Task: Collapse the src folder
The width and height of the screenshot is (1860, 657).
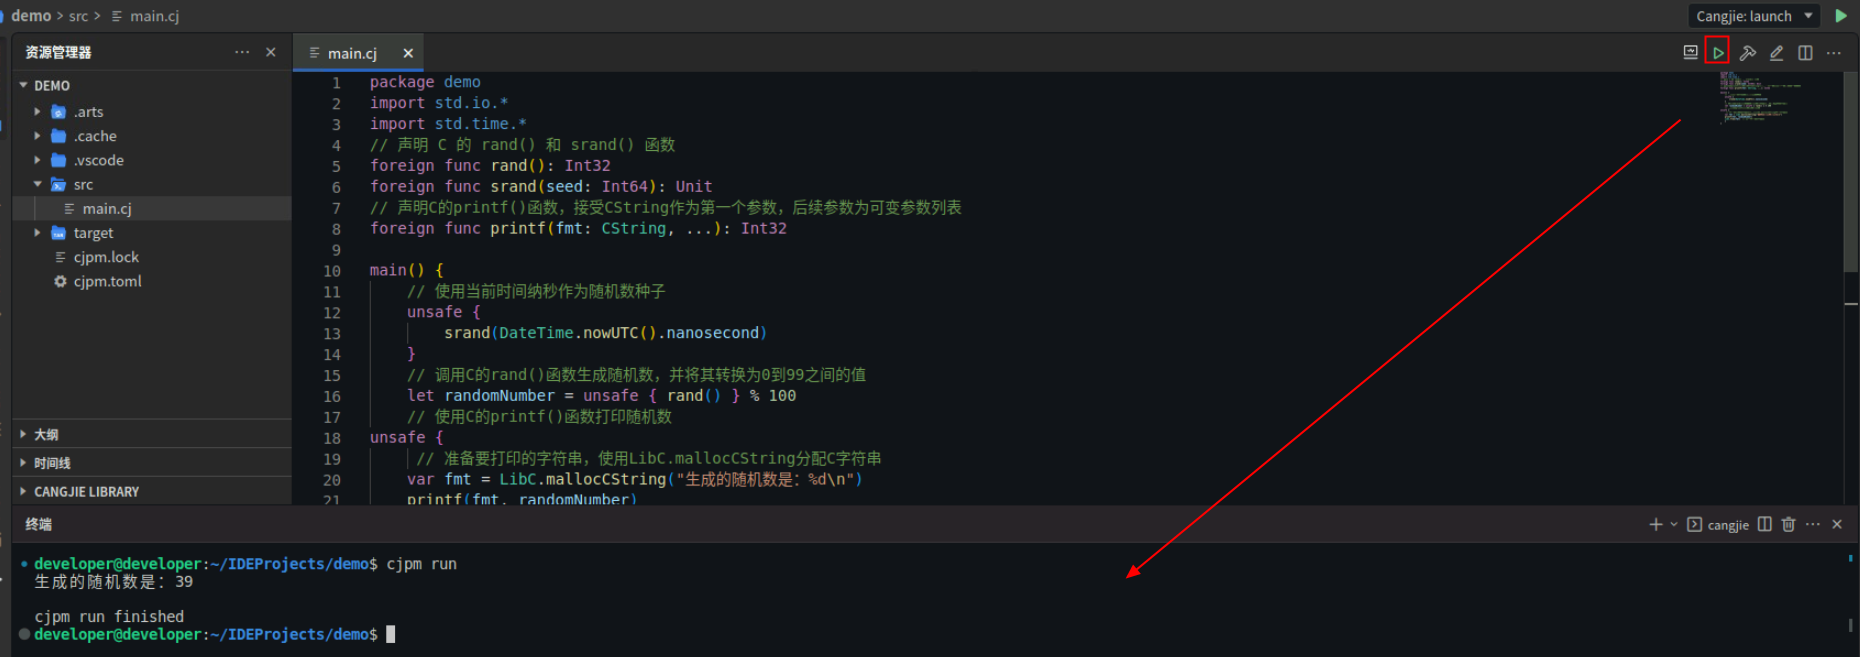Action: pyautogui.click(x=37, y=184)
